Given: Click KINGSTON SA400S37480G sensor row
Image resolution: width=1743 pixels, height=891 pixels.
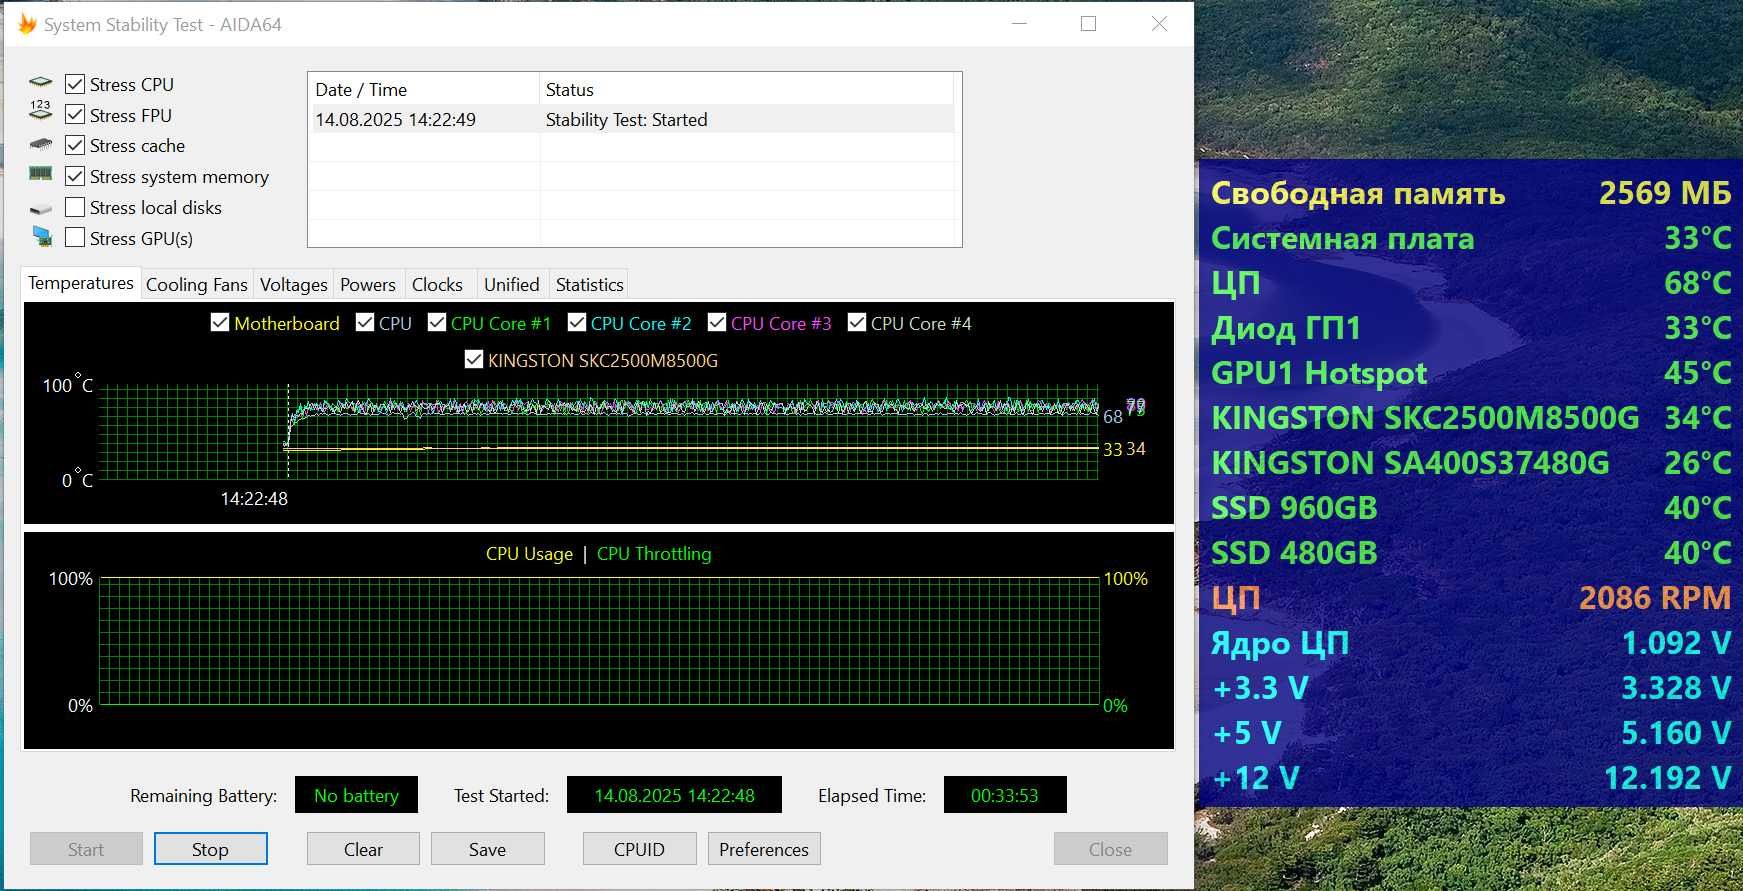Looking at the screenshot, I should [1470, 463].
